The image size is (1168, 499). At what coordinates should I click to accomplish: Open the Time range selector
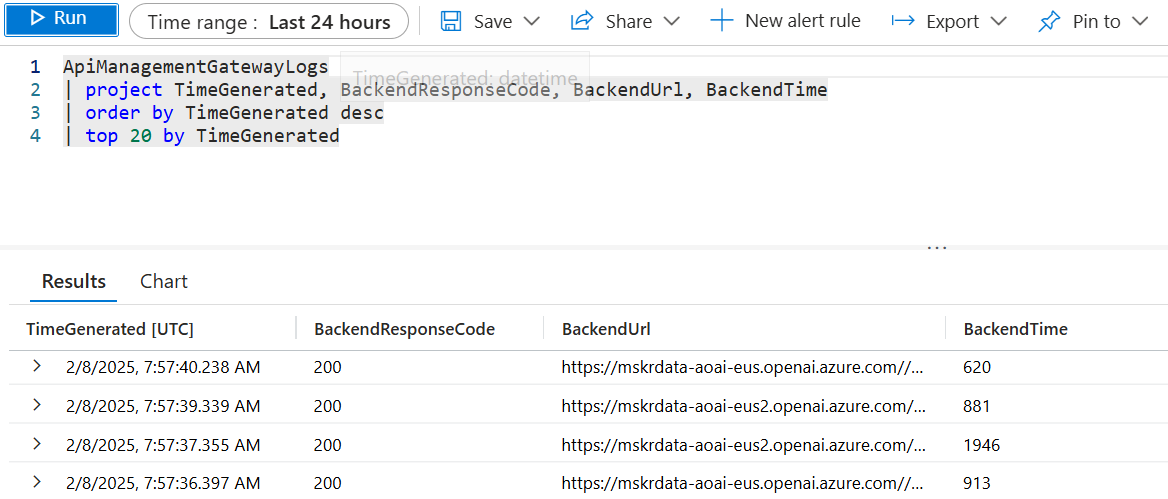268,21
